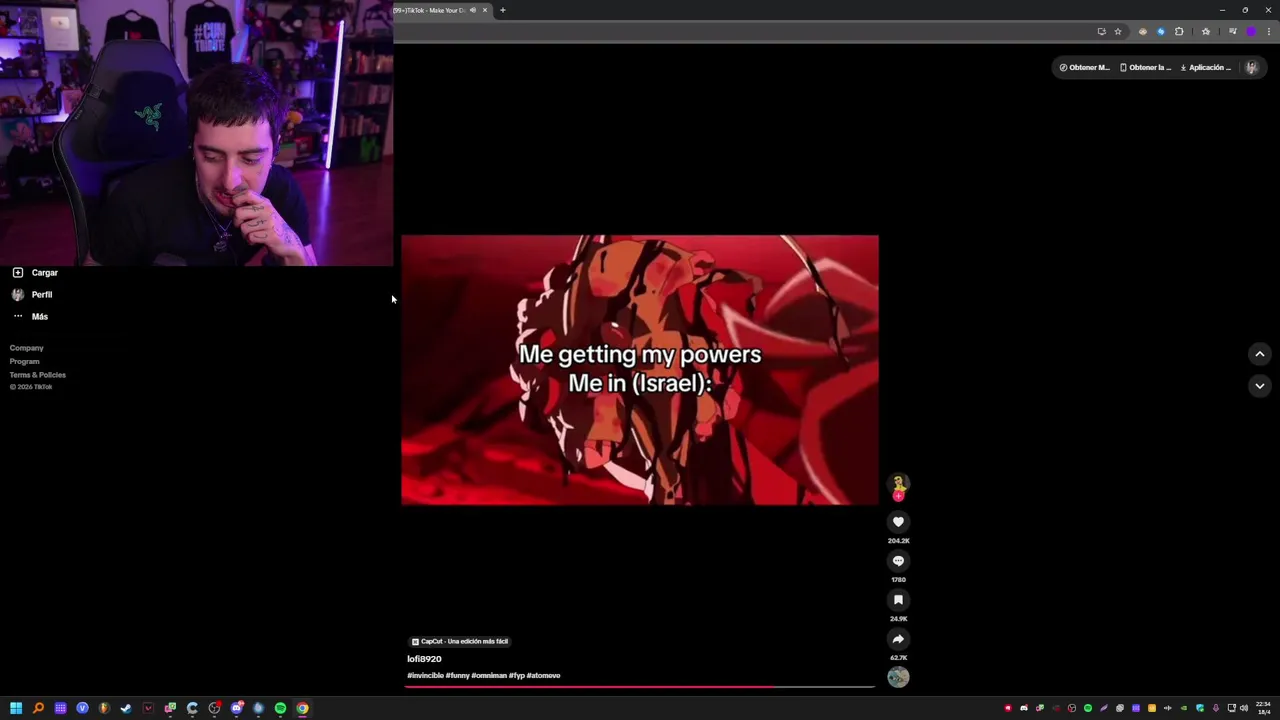Open Chrome media controls button
Image resolution: width=1280 pixels, height=720 pixels.
pos(1232,31)
